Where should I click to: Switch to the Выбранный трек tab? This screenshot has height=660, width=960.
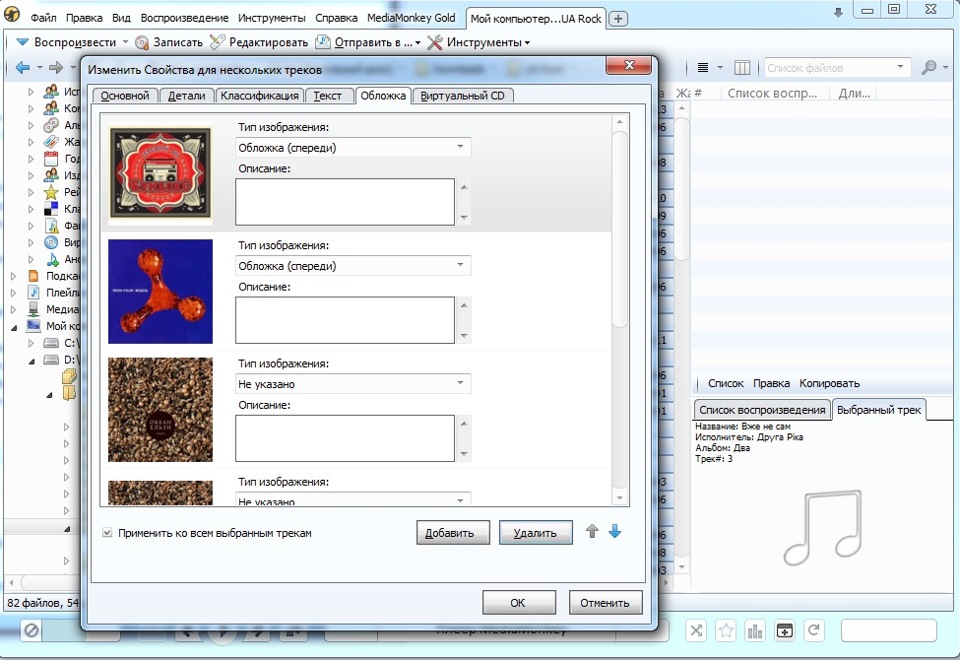coord(879,410)
